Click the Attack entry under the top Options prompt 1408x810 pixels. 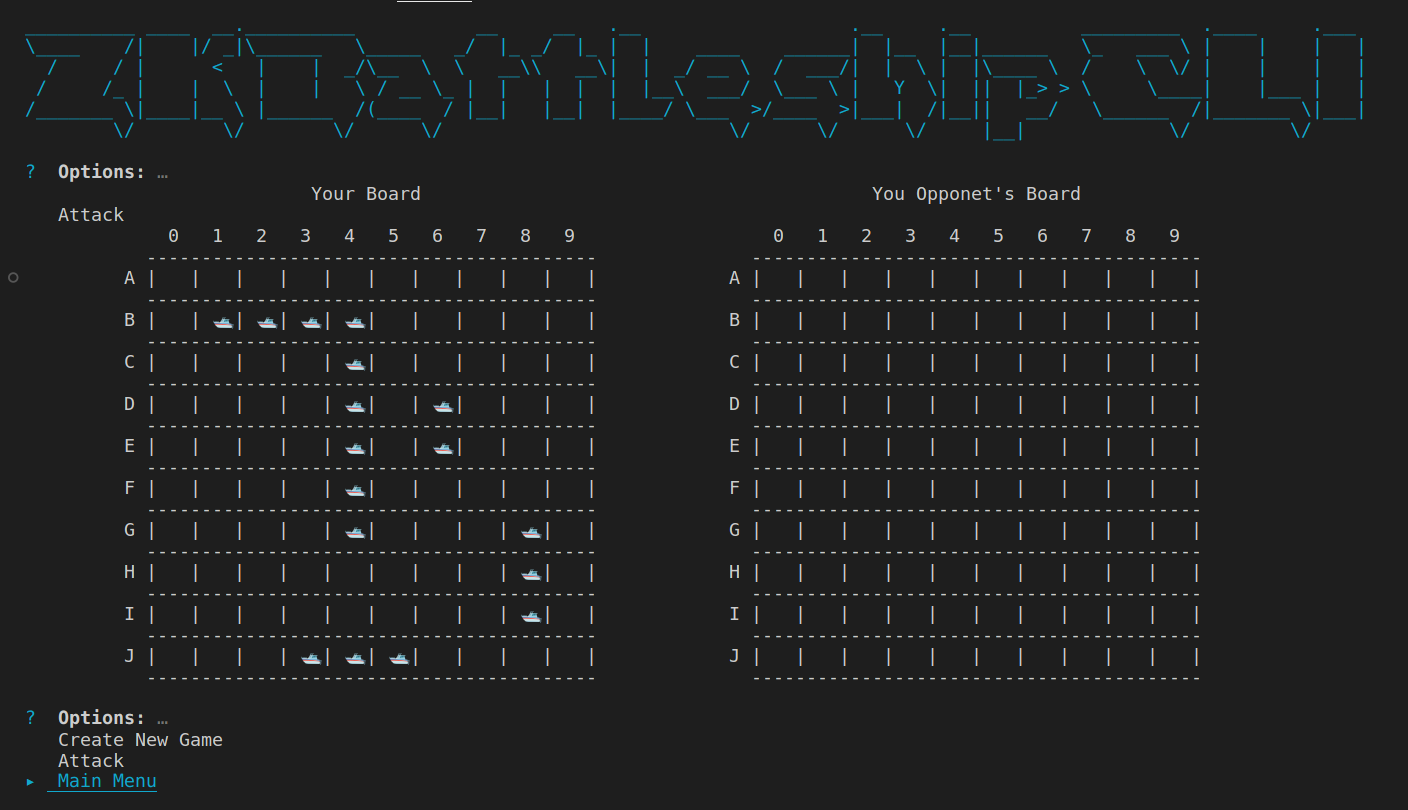click(x=91, y=215)
